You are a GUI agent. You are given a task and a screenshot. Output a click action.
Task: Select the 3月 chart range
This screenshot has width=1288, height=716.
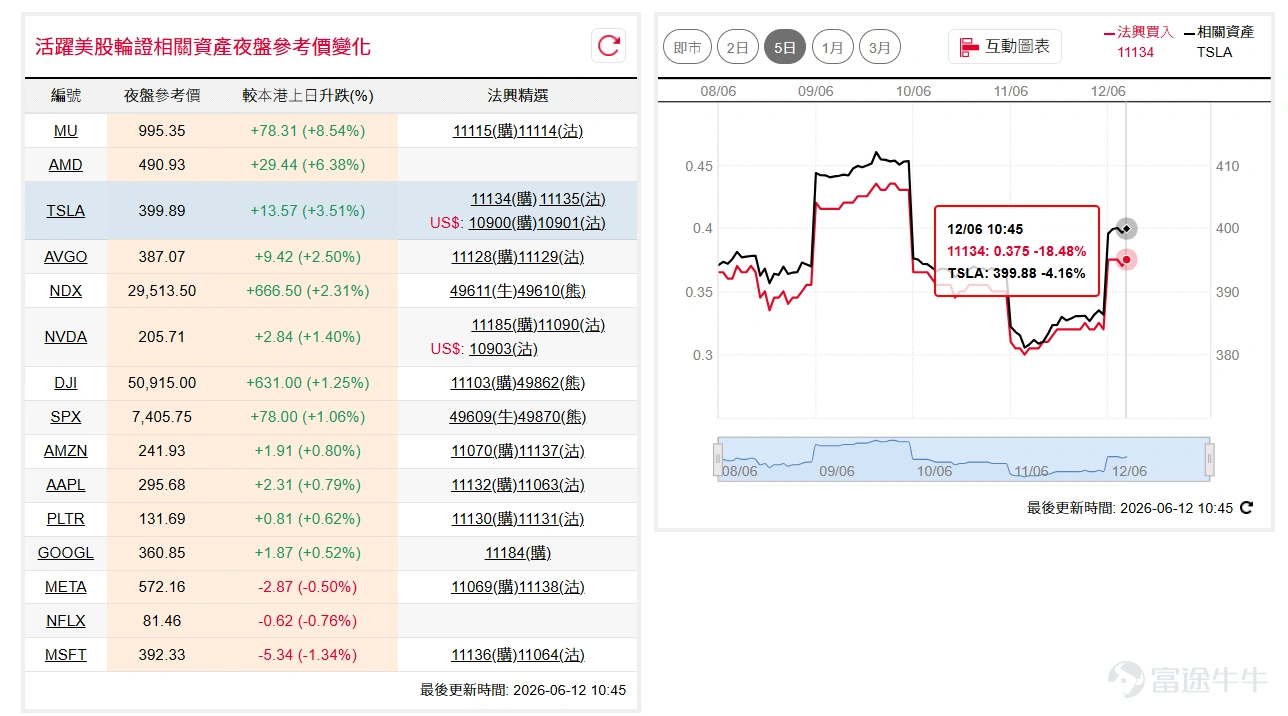[879, 47]
